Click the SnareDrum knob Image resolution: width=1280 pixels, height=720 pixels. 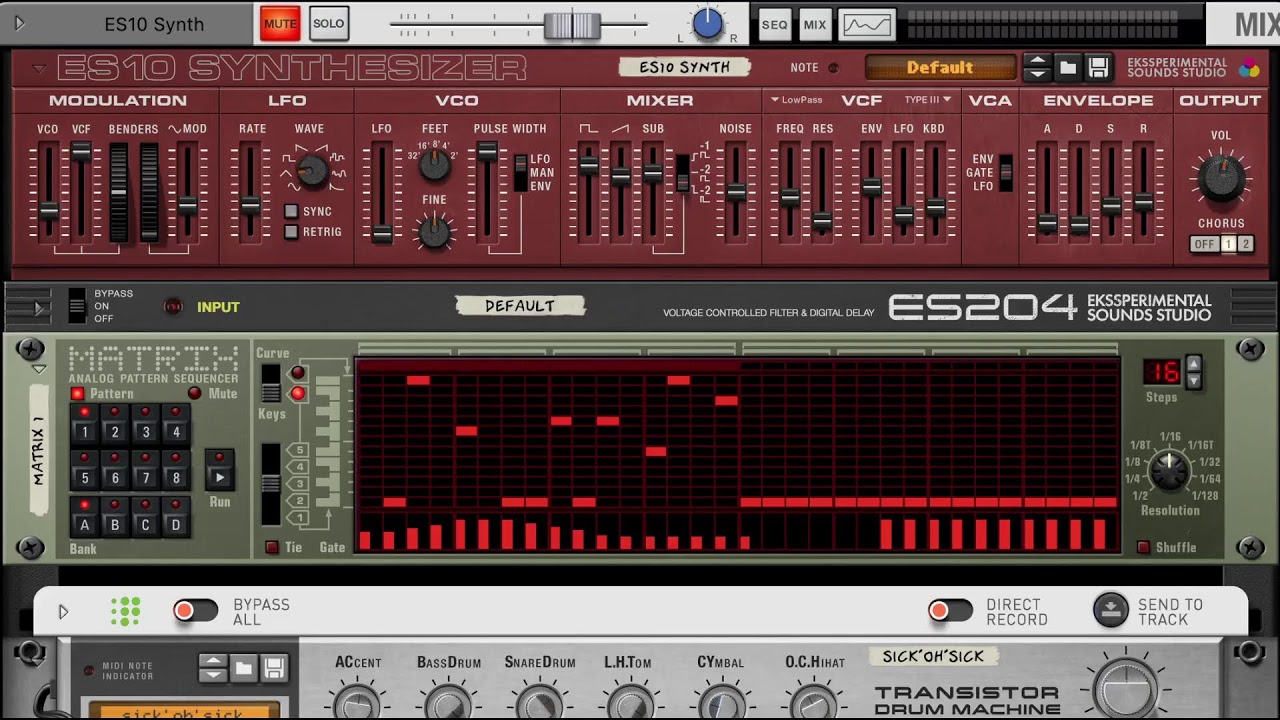540,702
